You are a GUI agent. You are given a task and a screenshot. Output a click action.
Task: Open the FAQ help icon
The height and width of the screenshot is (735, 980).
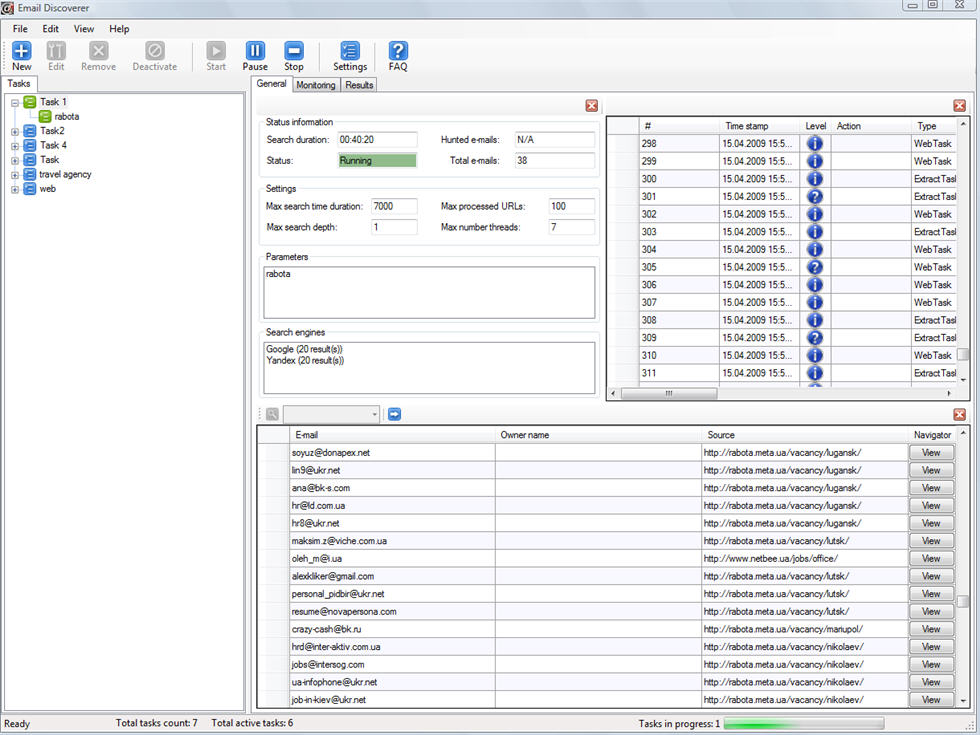(x=398, y=52)
